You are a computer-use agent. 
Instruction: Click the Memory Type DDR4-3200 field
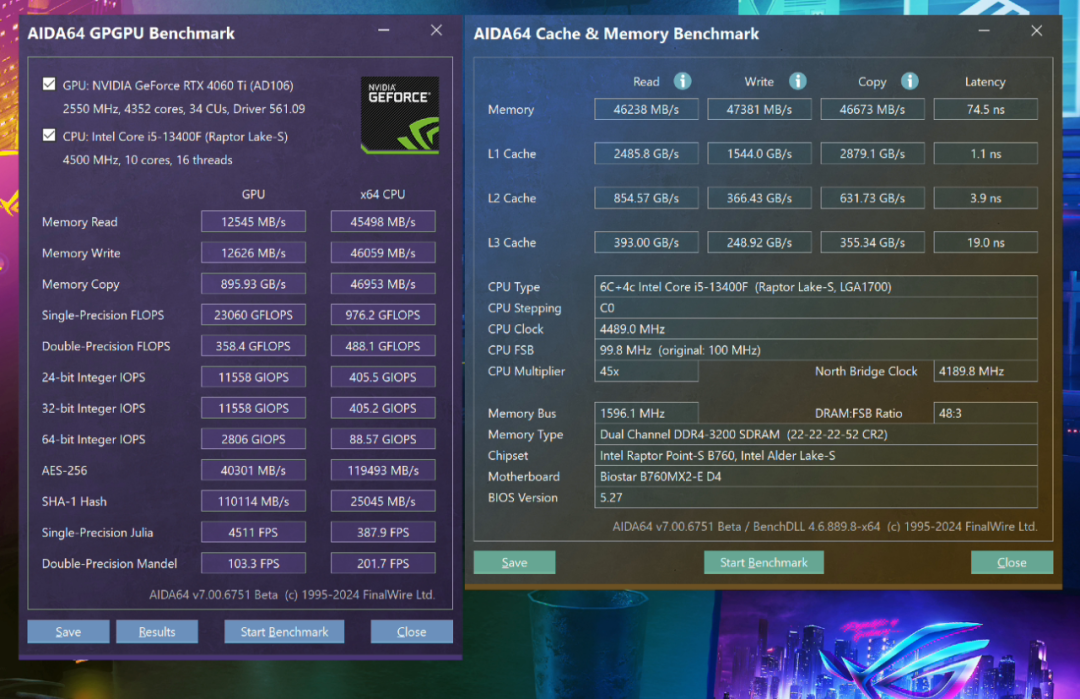816,435
